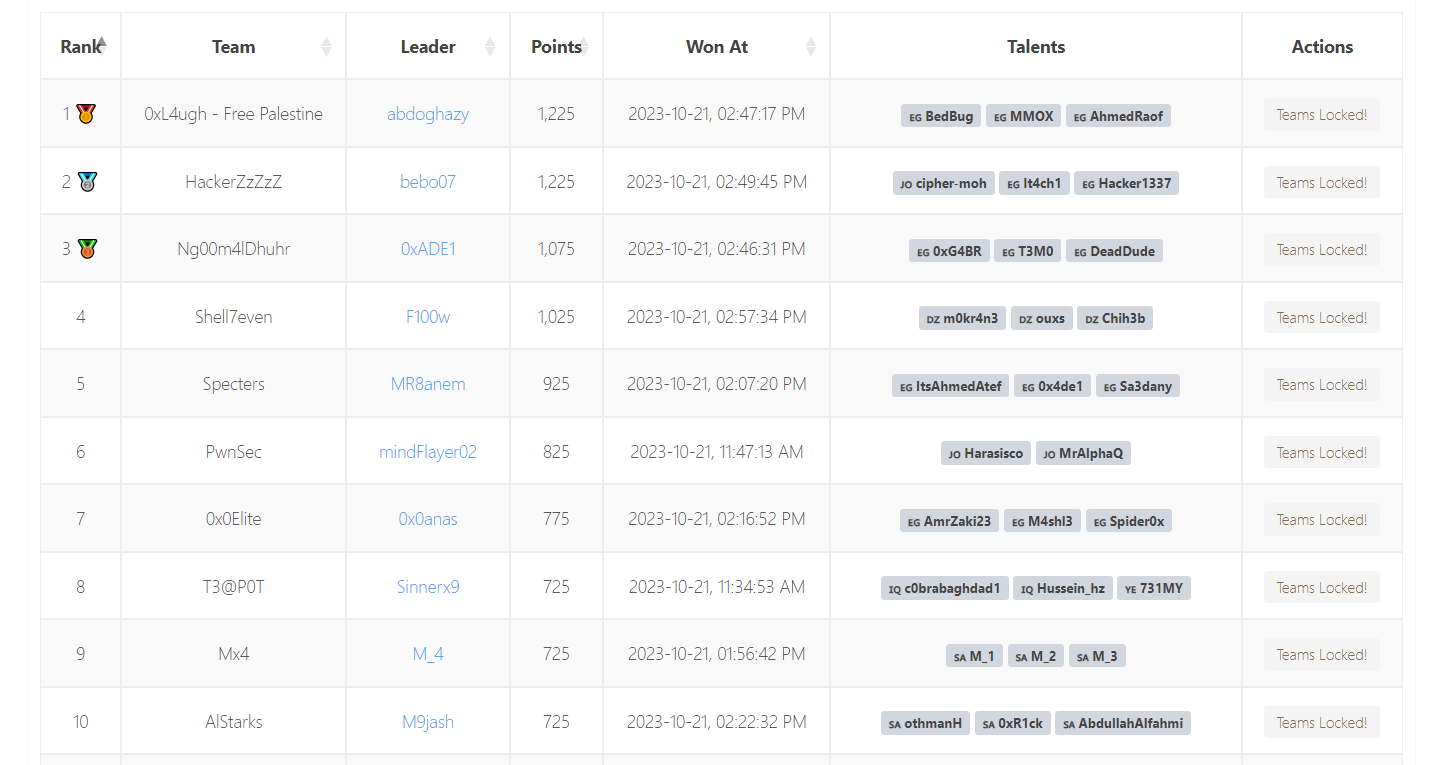Click the Talents column header
Image resolution: width=1437 pixels, height=765 pixels.
tap(1036, 46)
